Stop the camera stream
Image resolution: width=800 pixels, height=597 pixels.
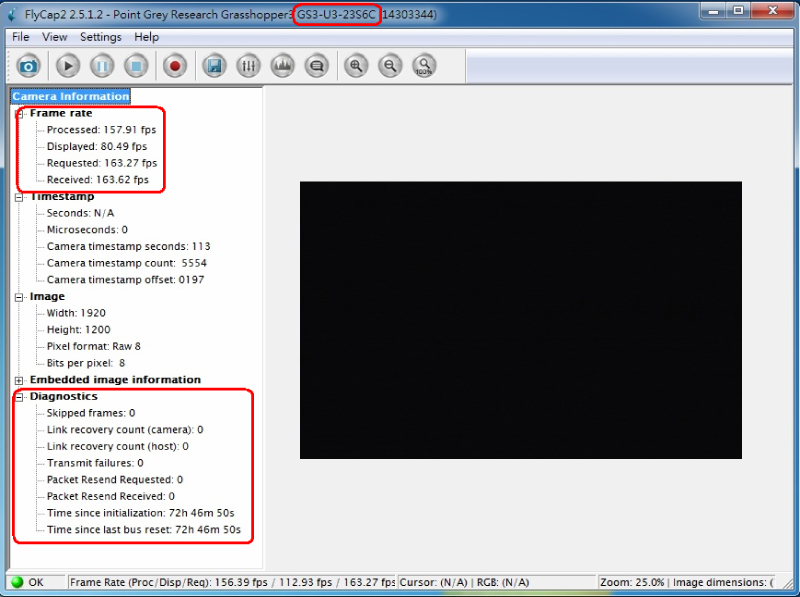(x=136, y=66)
